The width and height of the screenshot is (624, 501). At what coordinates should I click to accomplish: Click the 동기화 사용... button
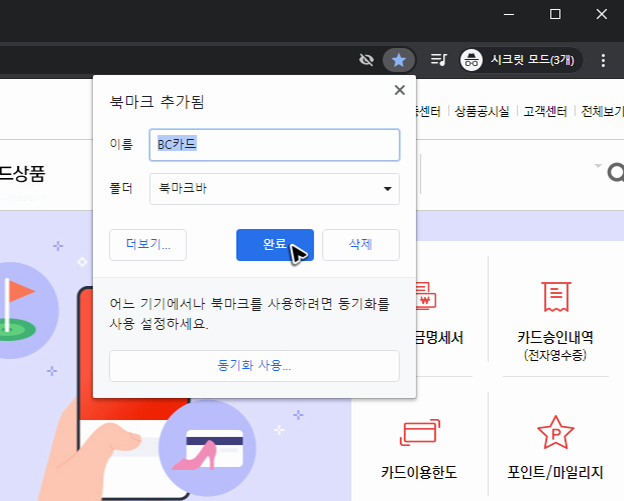click(254, 366)
